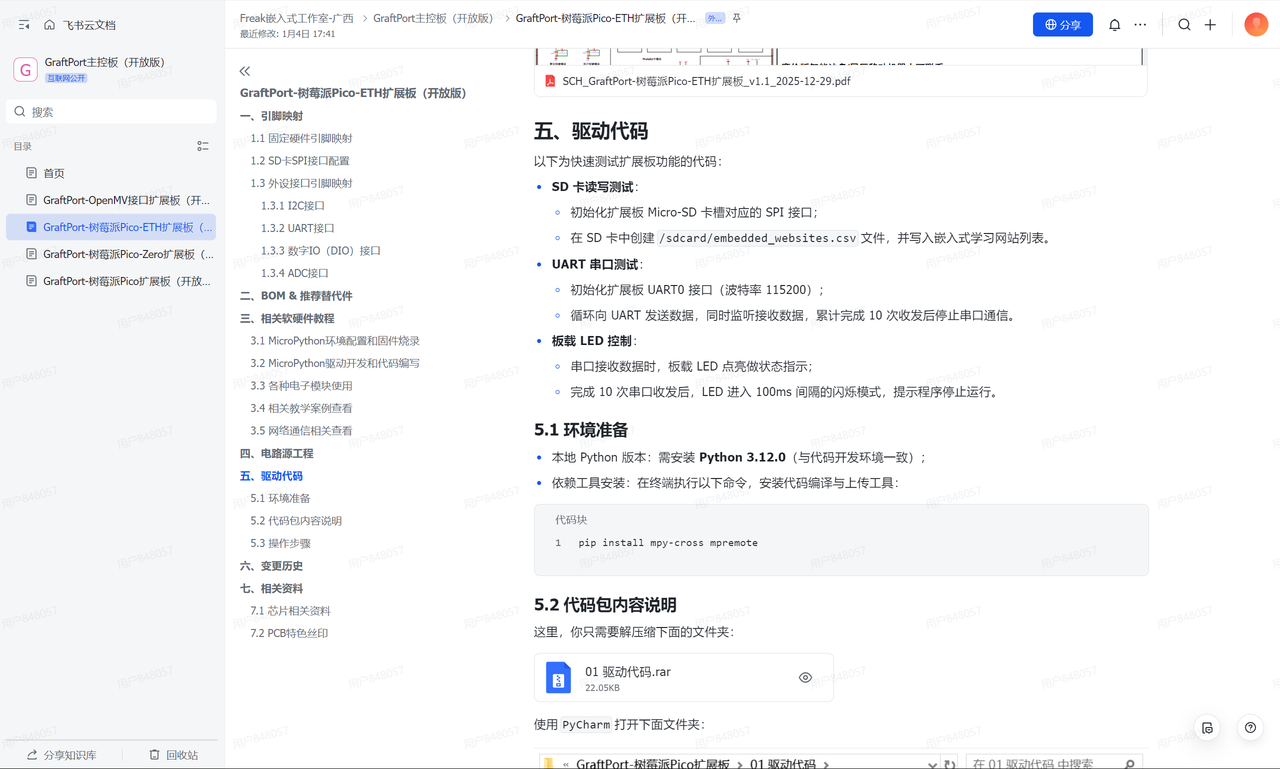The image size is (1280, 769).
Task: Click 分享知识库 share wiki
Action: click(62, 755)
